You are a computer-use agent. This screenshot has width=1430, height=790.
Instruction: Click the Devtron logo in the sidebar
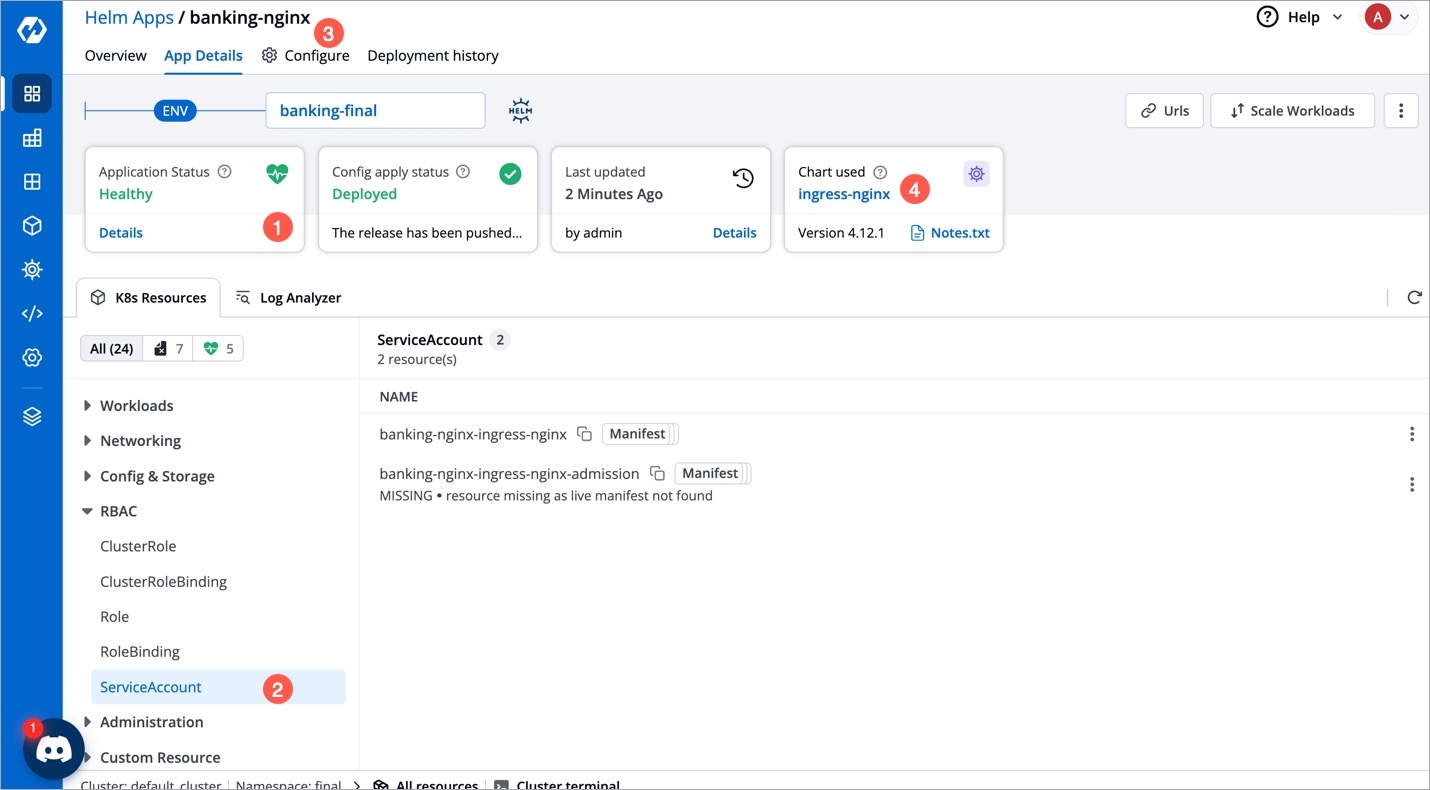[x=32, y=30]
